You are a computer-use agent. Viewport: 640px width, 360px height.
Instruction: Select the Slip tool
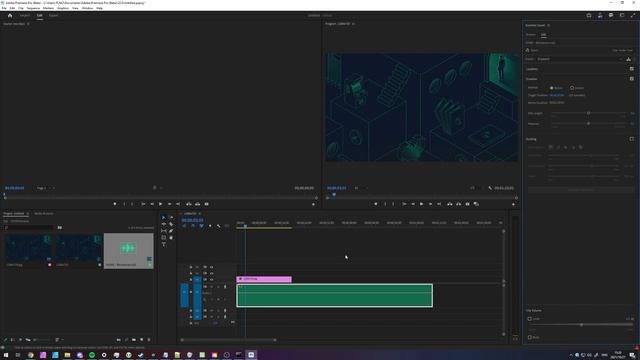pyautogui.click(x=164, y=231)
